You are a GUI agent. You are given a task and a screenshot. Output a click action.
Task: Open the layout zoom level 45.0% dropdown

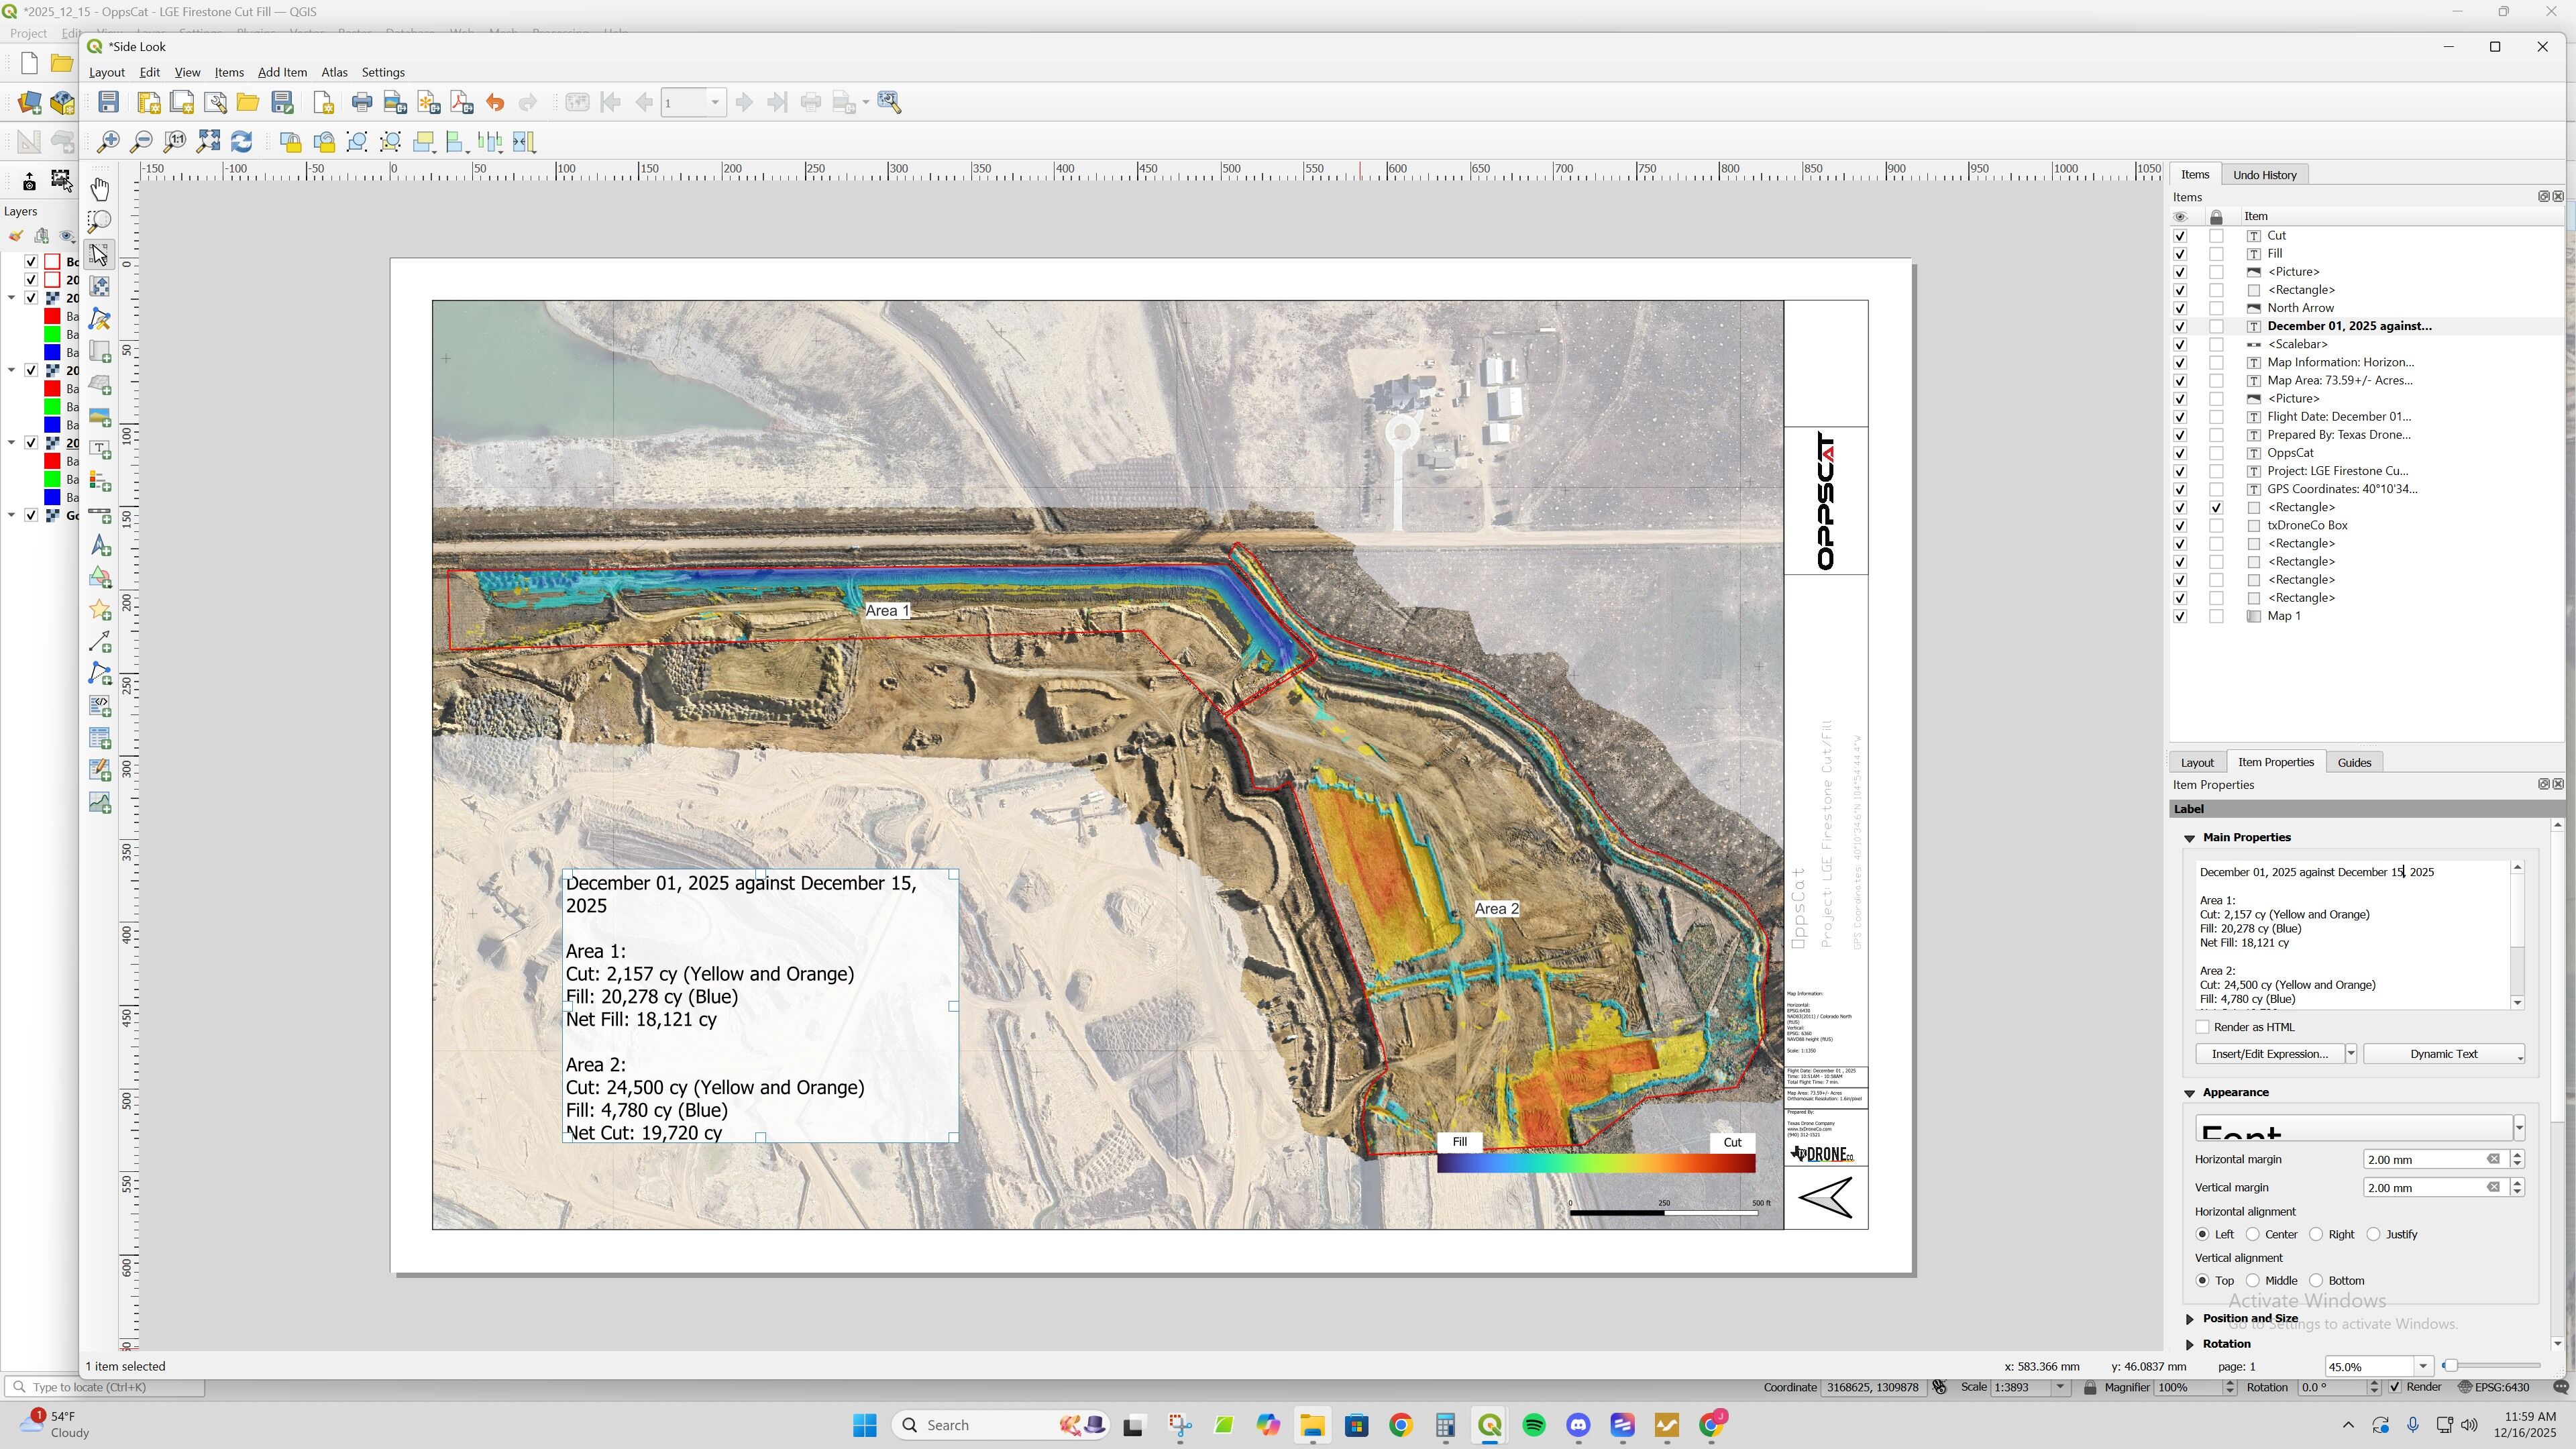(x=2423, y=1367)
